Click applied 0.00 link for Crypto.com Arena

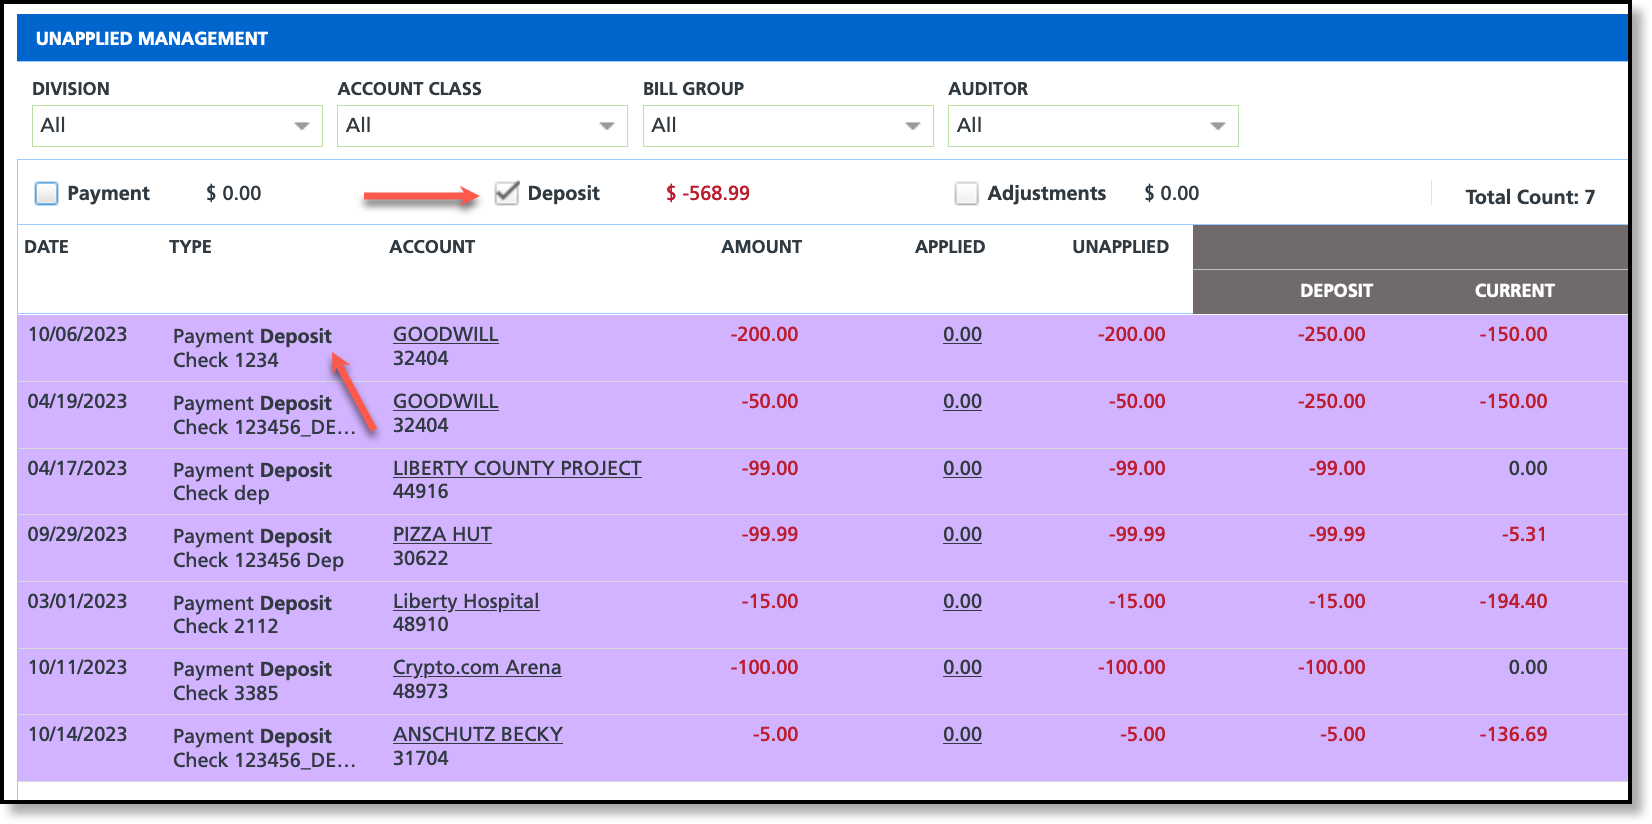[962, 668]
